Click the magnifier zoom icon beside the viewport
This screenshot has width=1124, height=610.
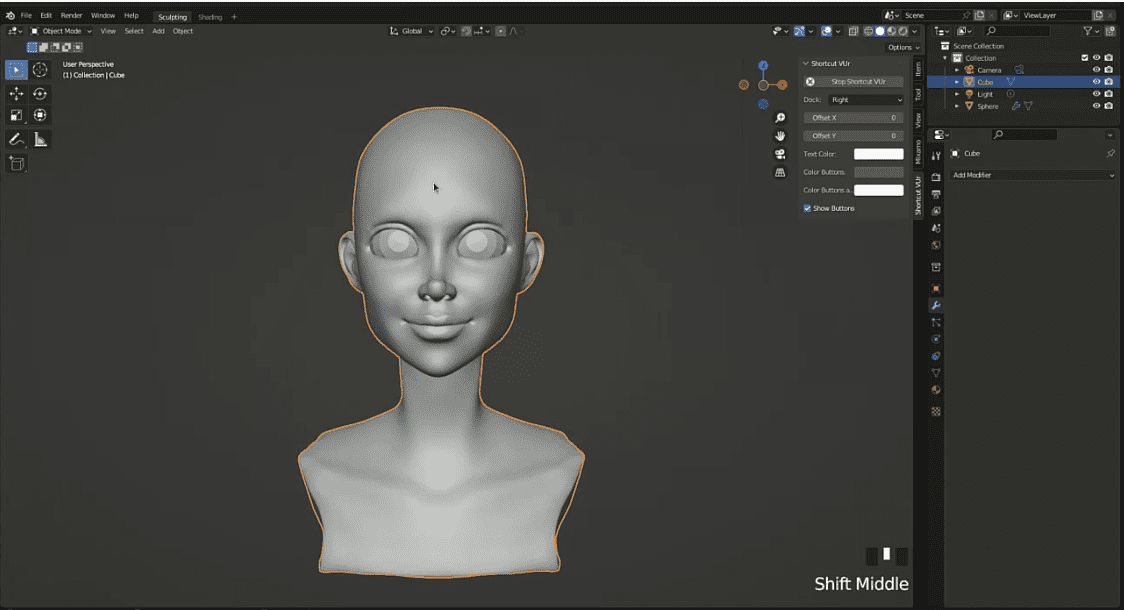pyautogui.click(x=780, y=116)
